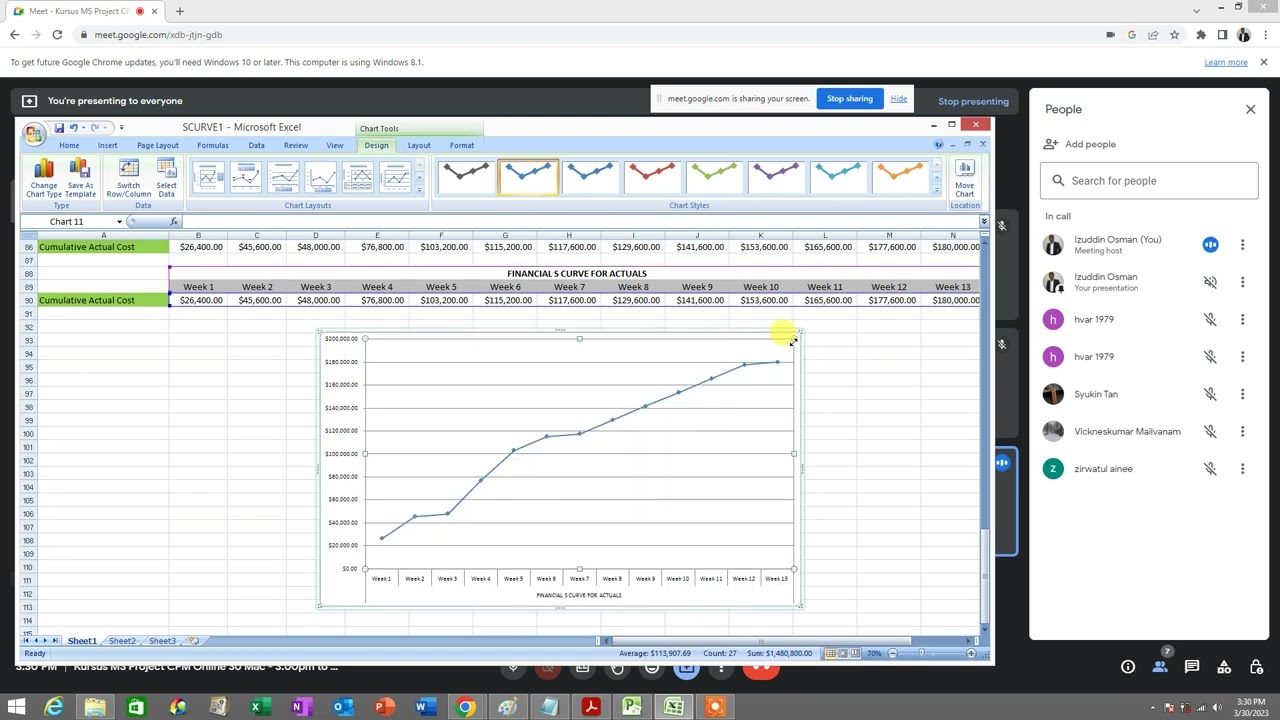Image resolution: width=1280 pixels, height=720 pixels.
Task: Open Internet Explorer from taskbar
Action: pos(54,708)
